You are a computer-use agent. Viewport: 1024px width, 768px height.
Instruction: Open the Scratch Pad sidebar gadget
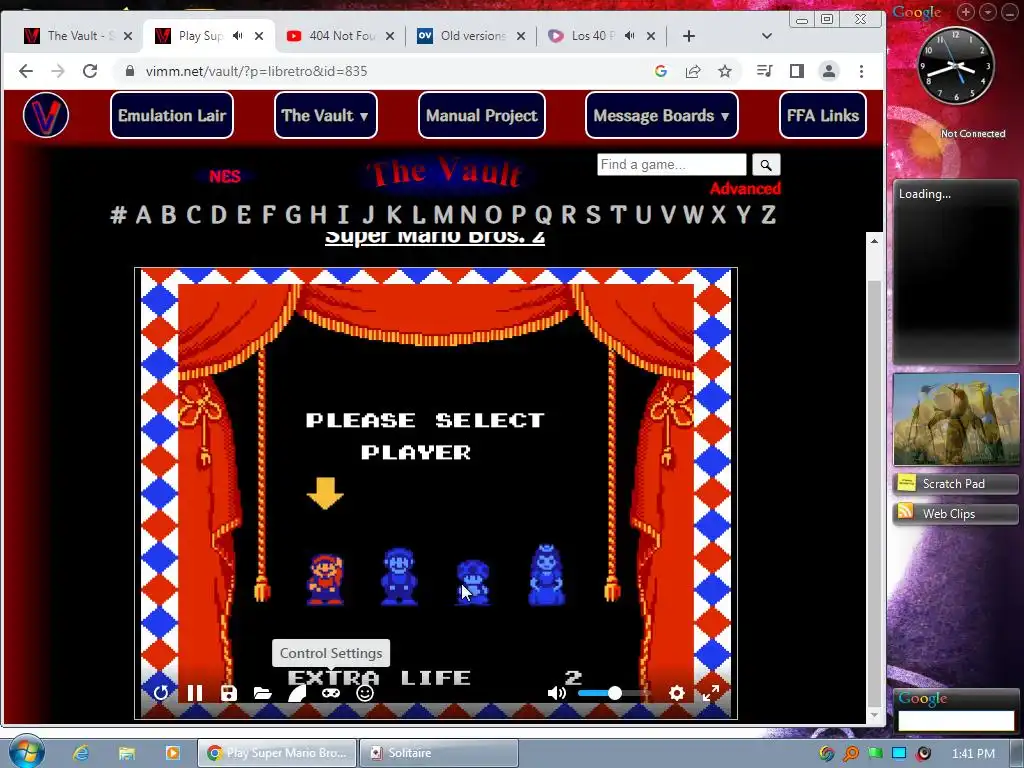point(955,484)
